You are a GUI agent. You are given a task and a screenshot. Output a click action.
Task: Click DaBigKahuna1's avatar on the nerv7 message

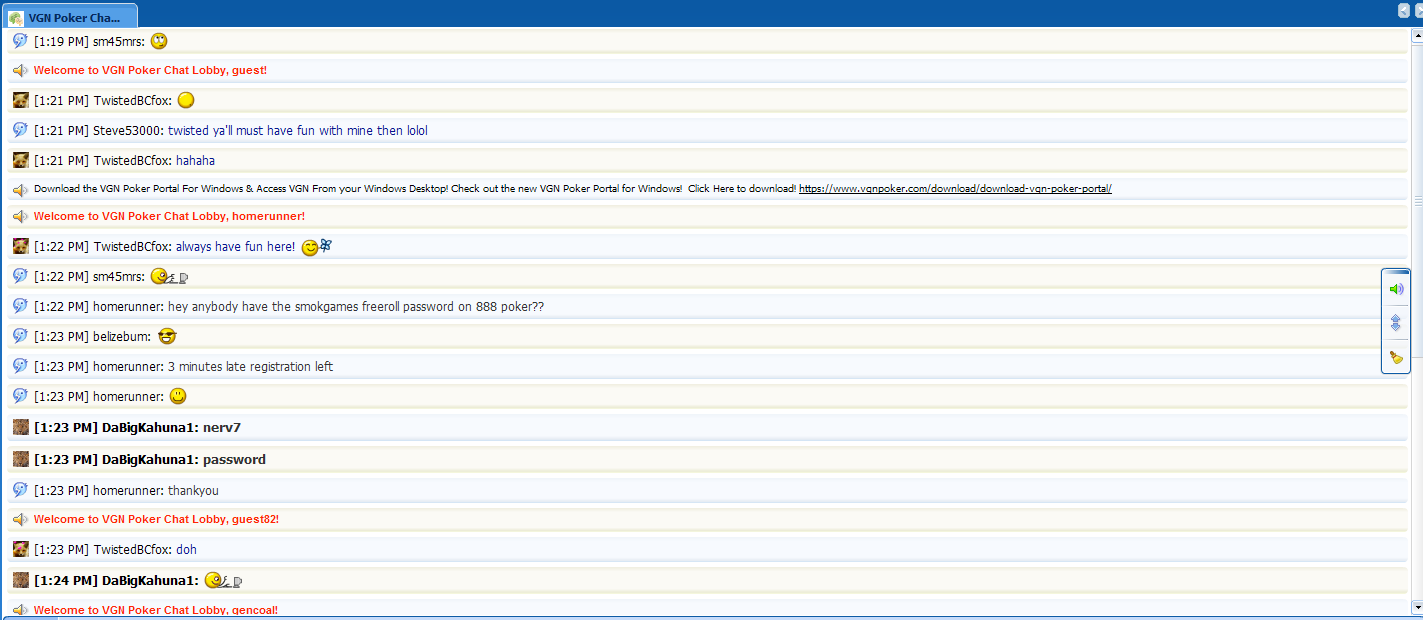click(x=20, y=427)
